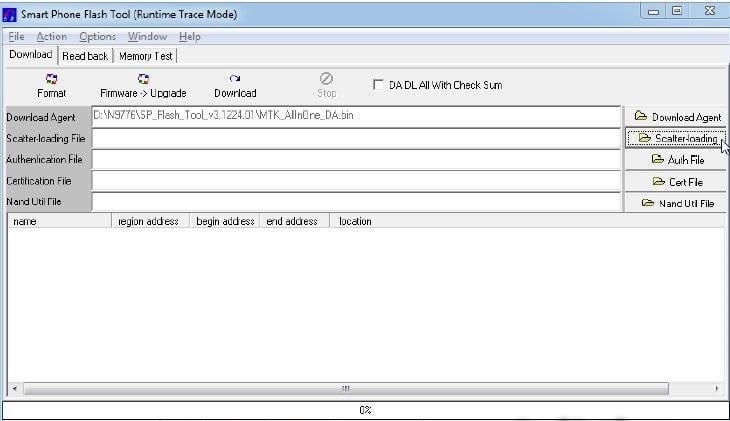Click the Download Agent path field
This screenshot has width=730, height=421.
point(356,116)
